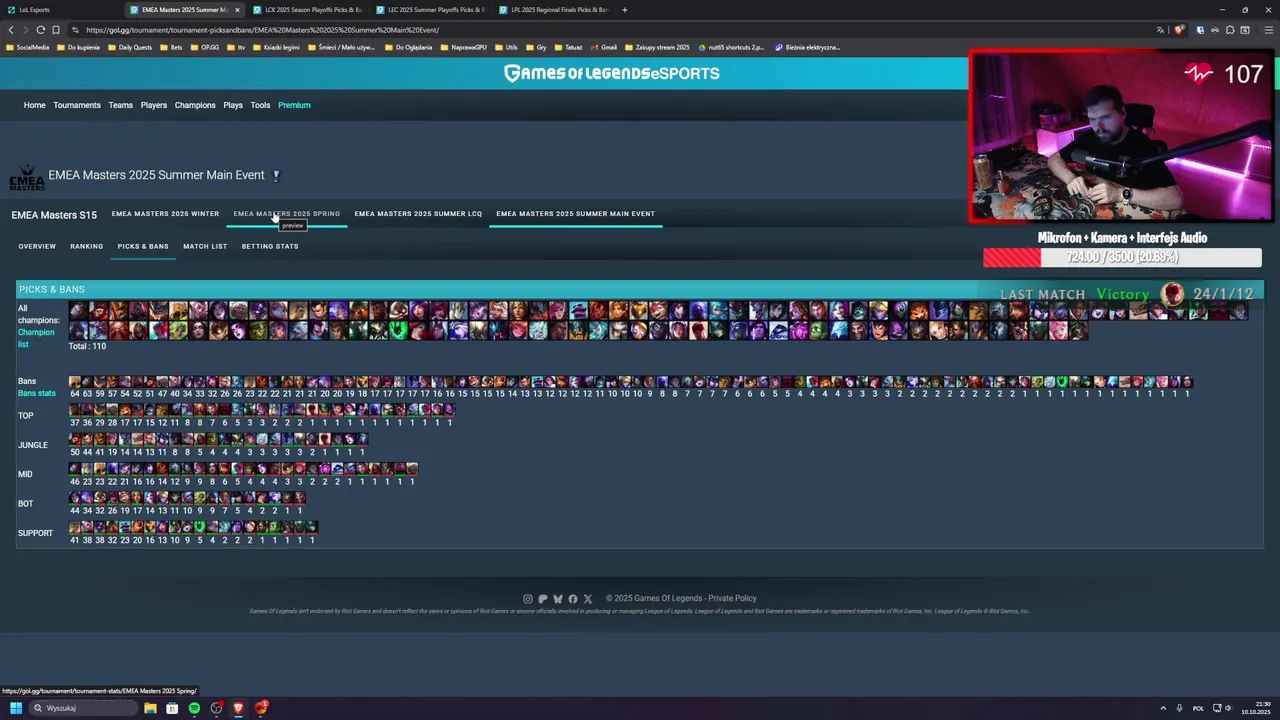The width and height of the screenshot is (1280, 720).
Task: Open the Plays menu
Action: pos(233,105)
